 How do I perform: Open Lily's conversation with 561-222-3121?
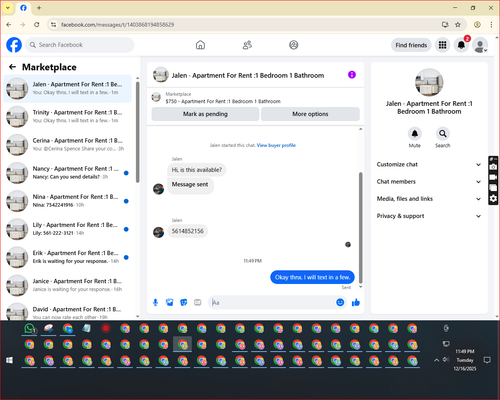tap(68, 229)
